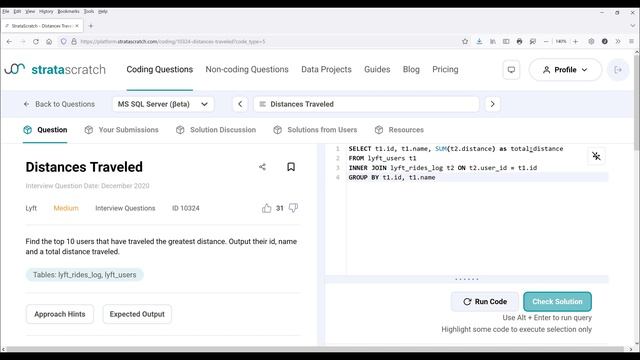This screenshot has height=360, width=640.
Task: Open Approach Hints
Action: 60,314
